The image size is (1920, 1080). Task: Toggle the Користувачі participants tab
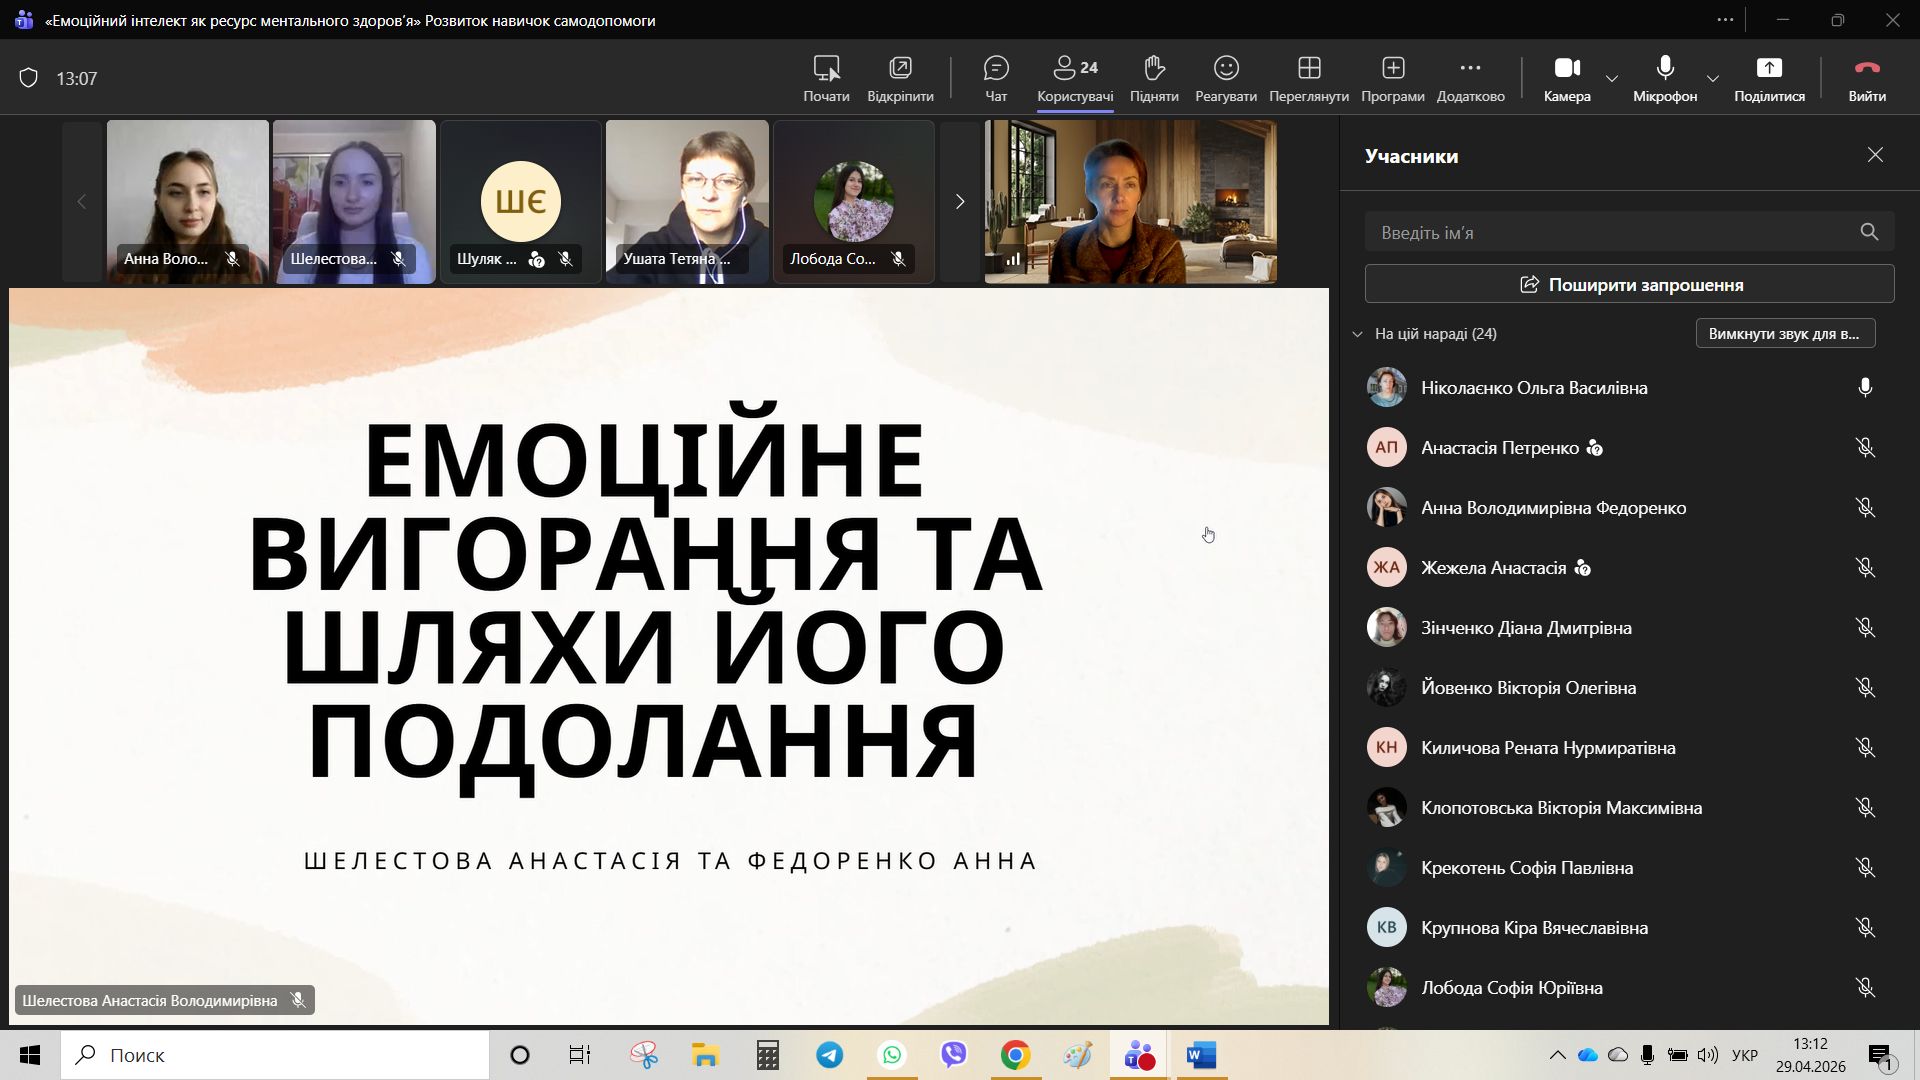(1075, 78)
